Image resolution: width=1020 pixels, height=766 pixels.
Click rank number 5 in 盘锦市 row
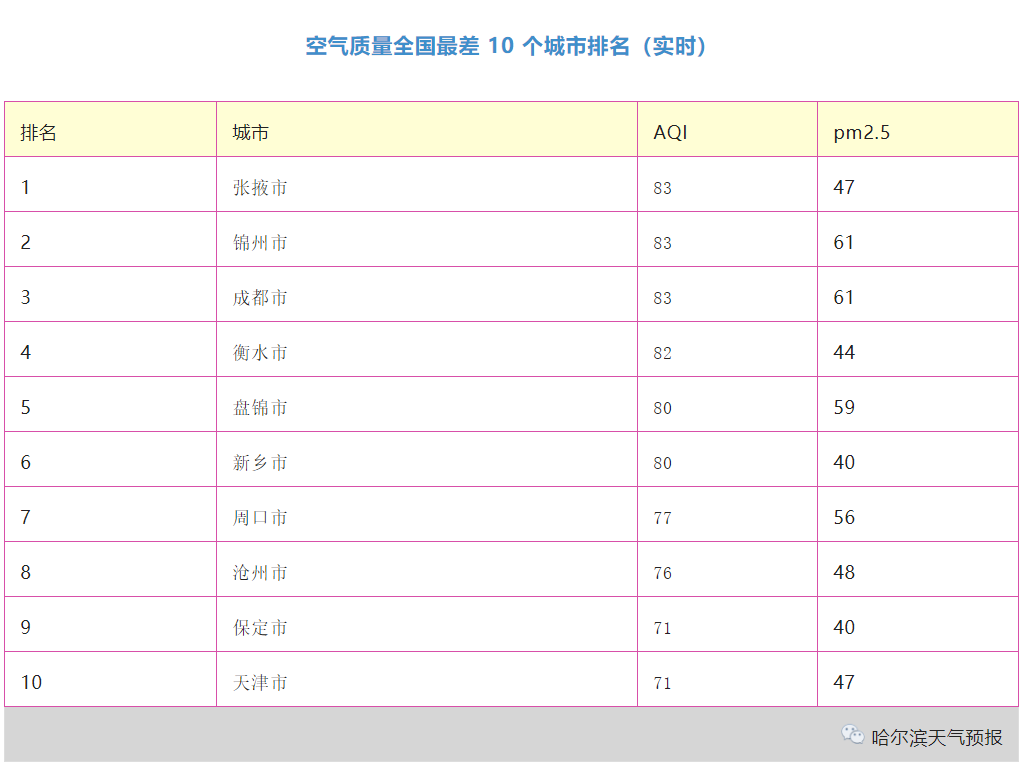pos(25,407)
